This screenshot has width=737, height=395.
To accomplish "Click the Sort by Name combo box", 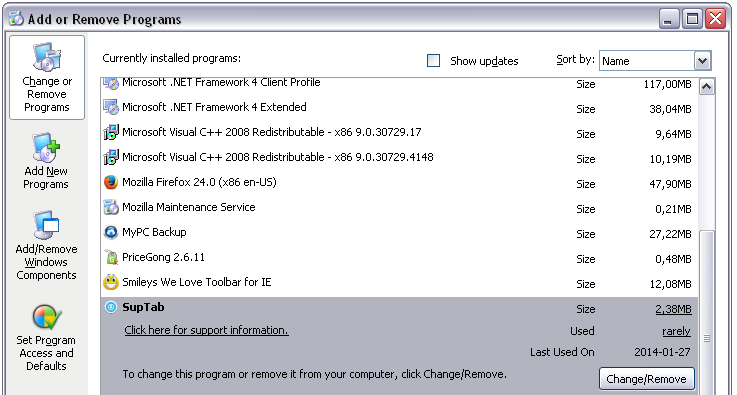I will point(655,61).
